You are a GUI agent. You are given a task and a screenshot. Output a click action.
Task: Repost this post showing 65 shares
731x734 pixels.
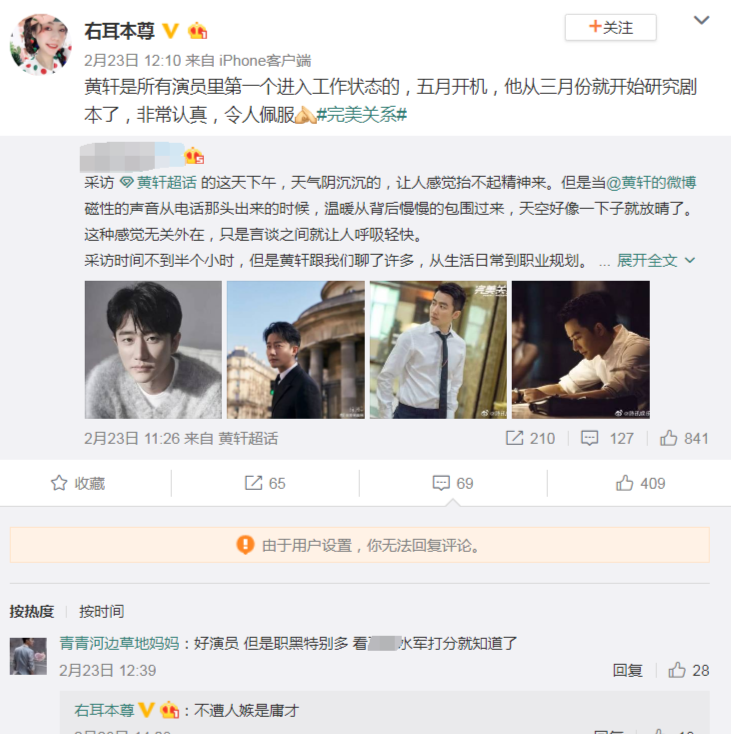[x=265, y=483]
